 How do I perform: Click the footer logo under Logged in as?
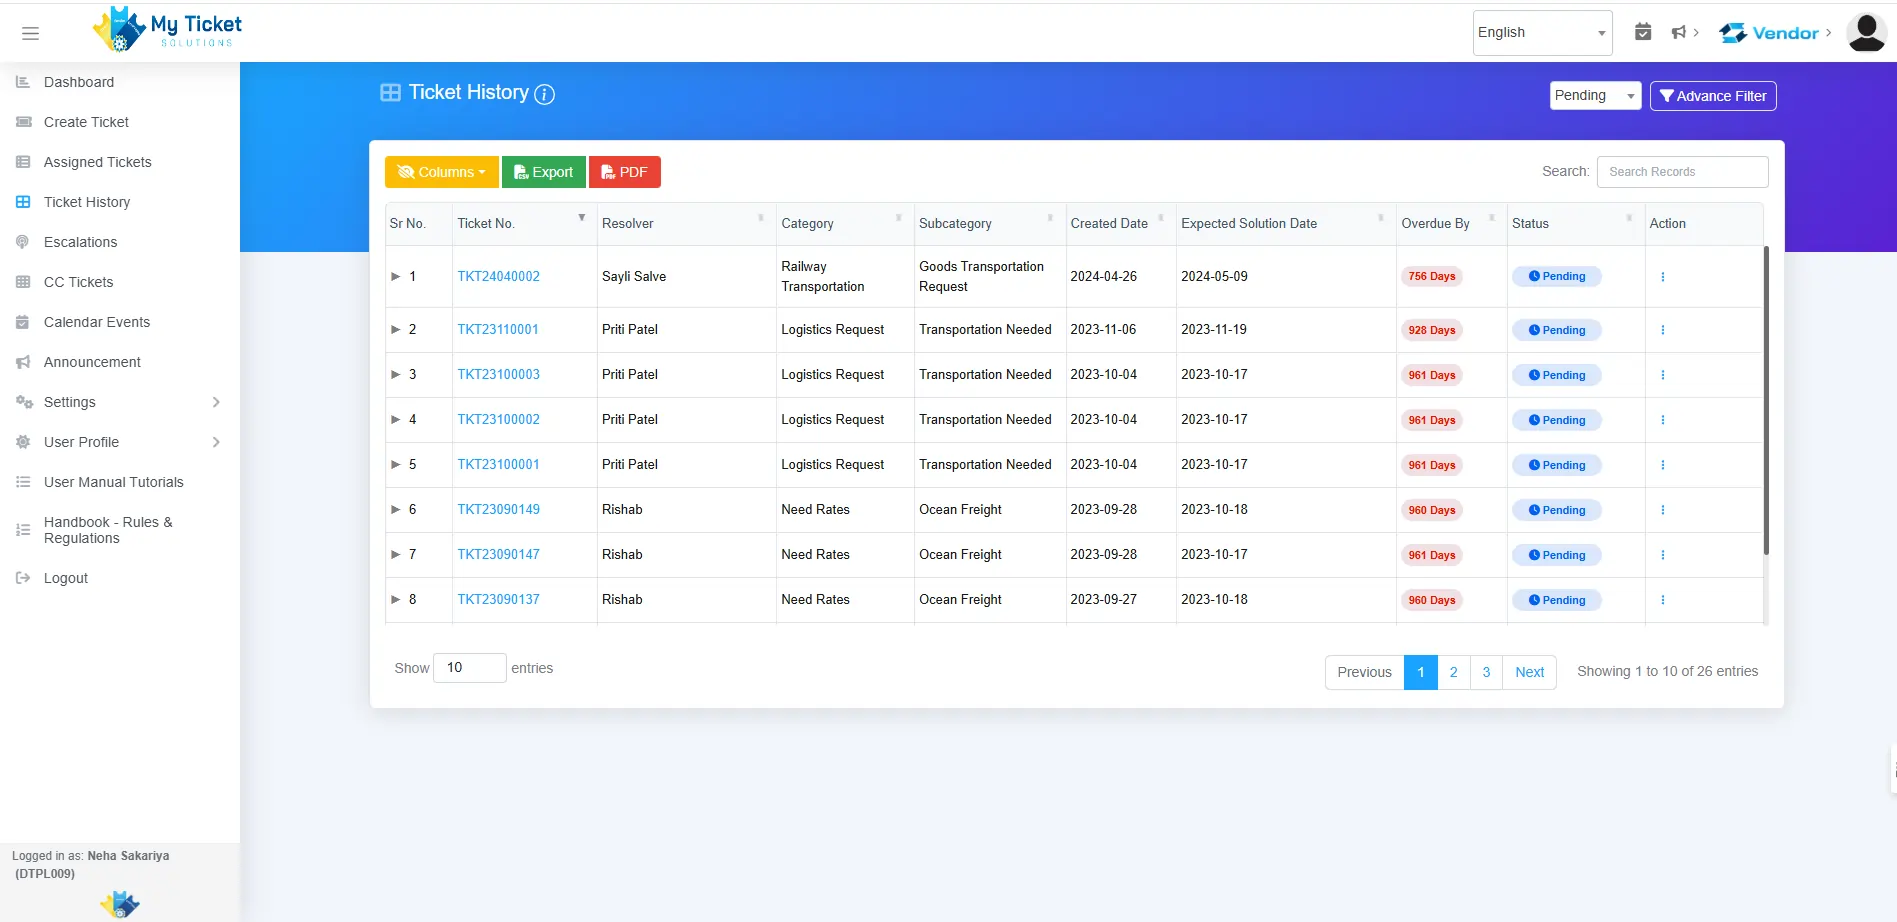[120, 904]
